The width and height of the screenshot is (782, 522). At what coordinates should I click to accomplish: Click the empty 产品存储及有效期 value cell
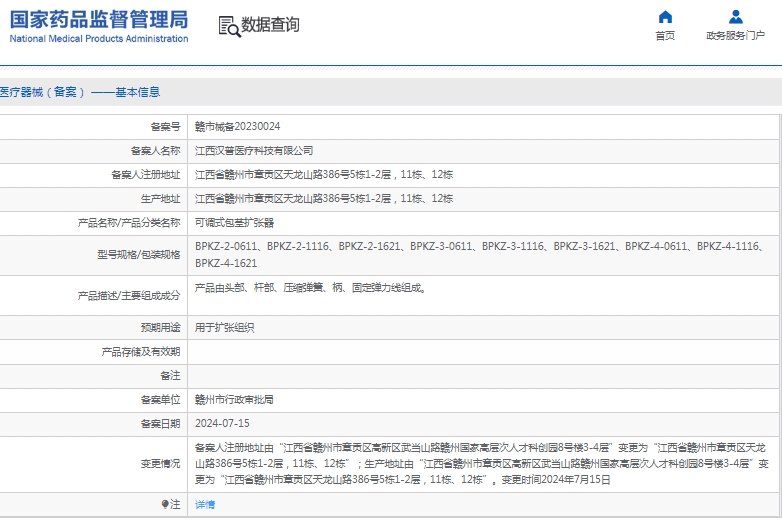(483, 352)
